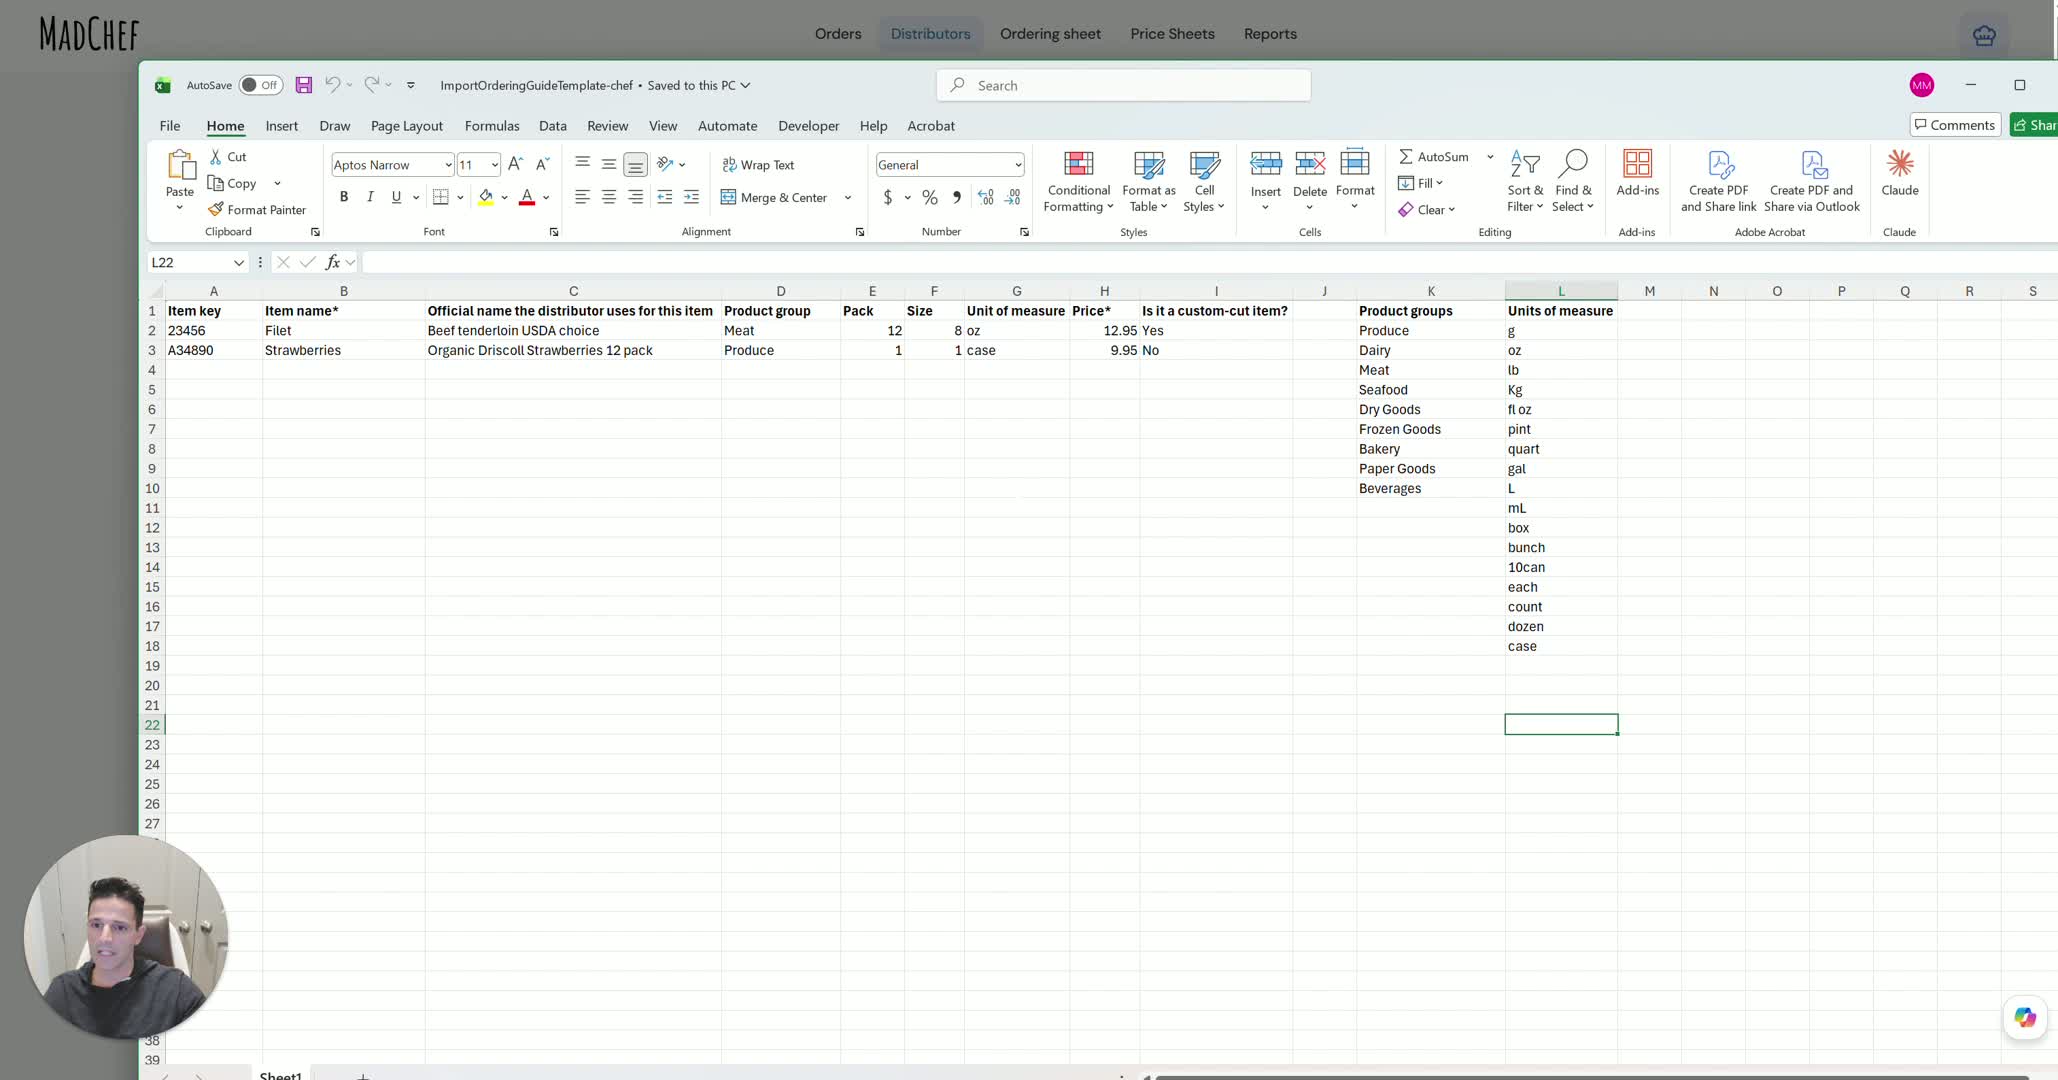Switch to the Formulas tab
Screen dimensions: 2058x1080
coord(492,126)
